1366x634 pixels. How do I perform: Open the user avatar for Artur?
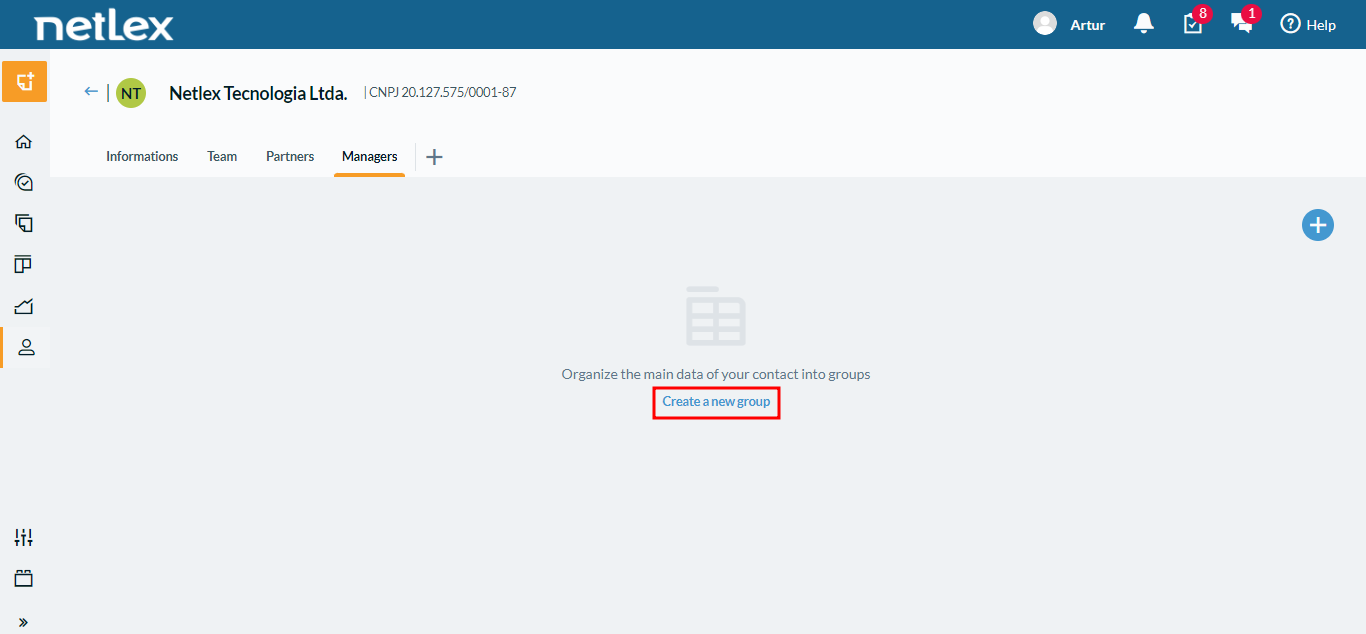pyautogui.click(x=1045, y=24)
